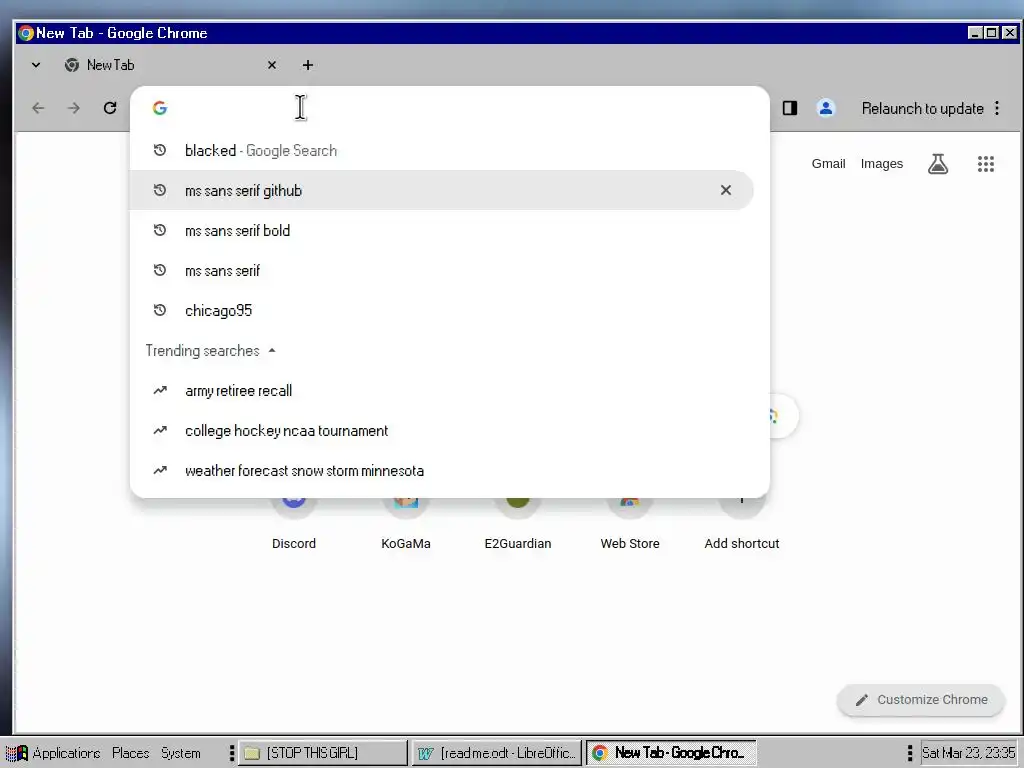Open the Applications menu in the panel

[54, 753]
